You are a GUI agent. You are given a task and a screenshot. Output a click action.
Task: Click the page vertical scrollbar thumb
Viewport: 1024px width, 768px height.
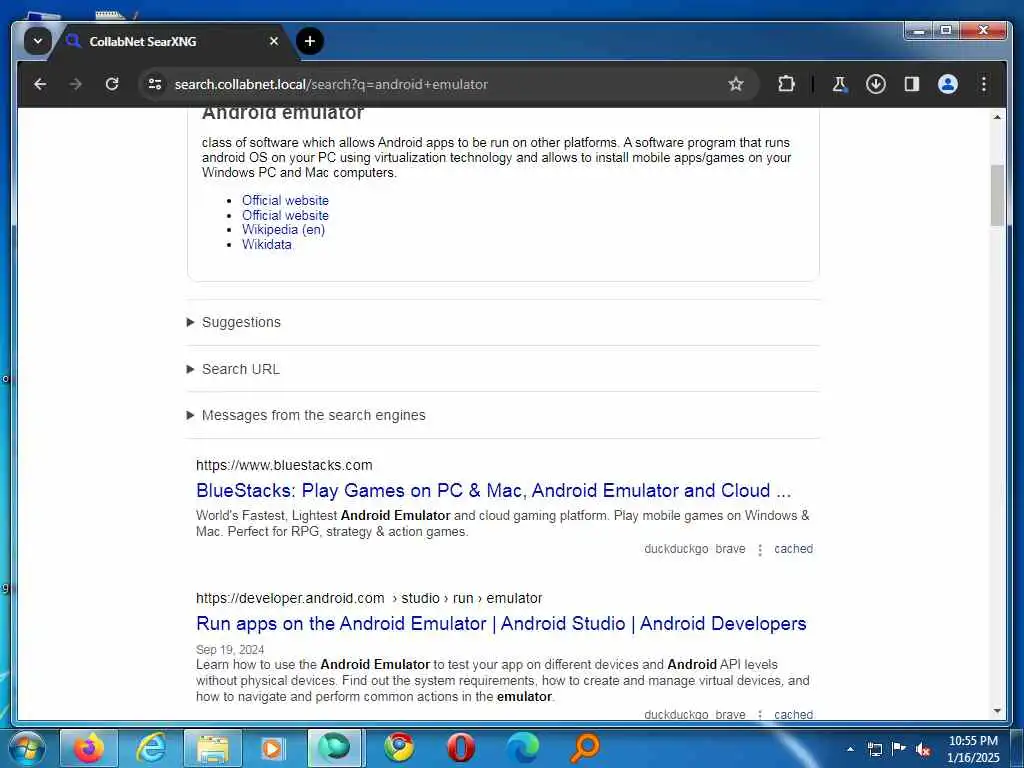[x=997, y=195]
